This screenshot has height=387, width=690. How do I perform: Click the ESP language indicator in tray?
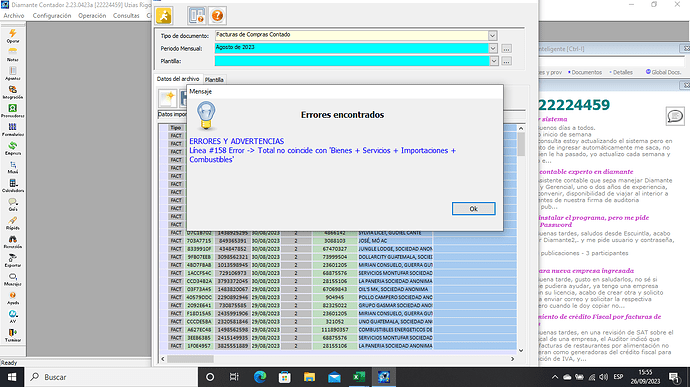click(x=618, y=377)
